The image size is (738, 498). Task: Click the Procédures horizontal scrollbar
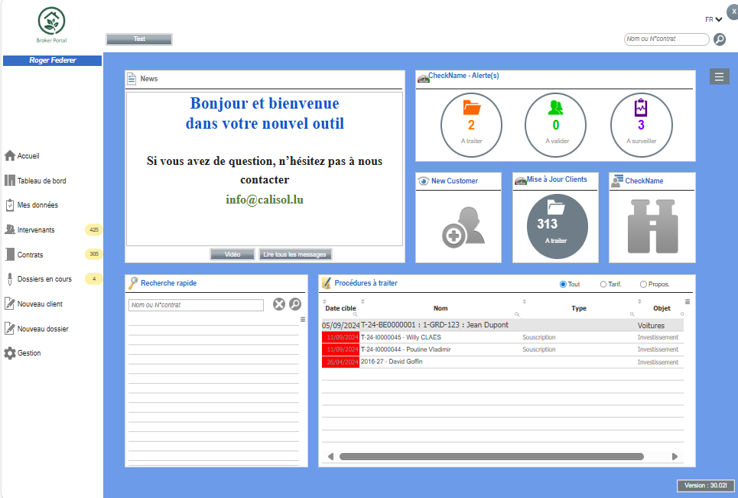[490, 457]
